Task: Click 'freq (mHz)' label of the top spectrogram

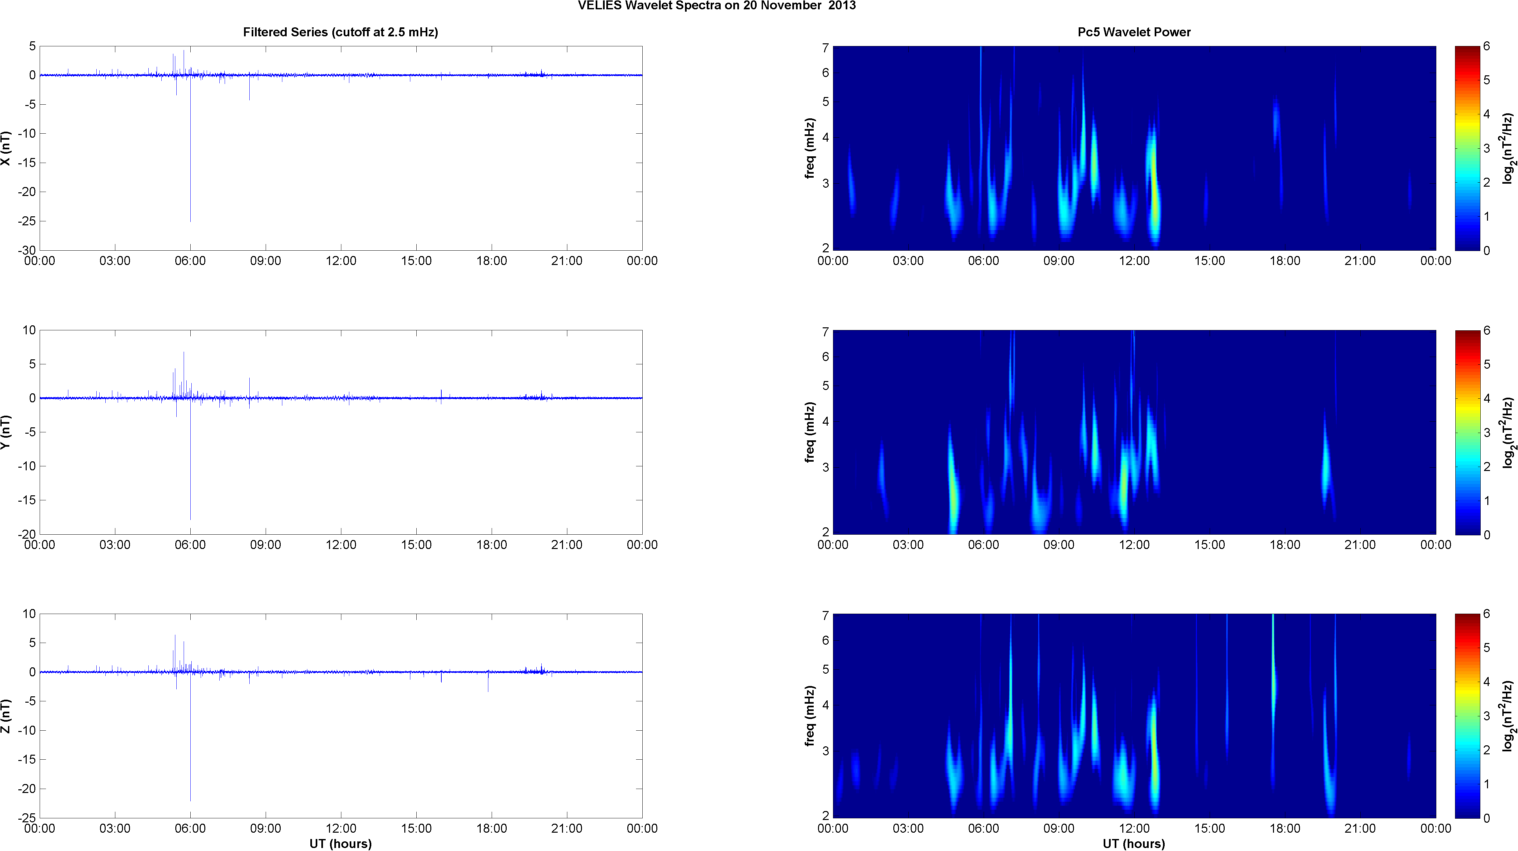Action: click(809, 148)
